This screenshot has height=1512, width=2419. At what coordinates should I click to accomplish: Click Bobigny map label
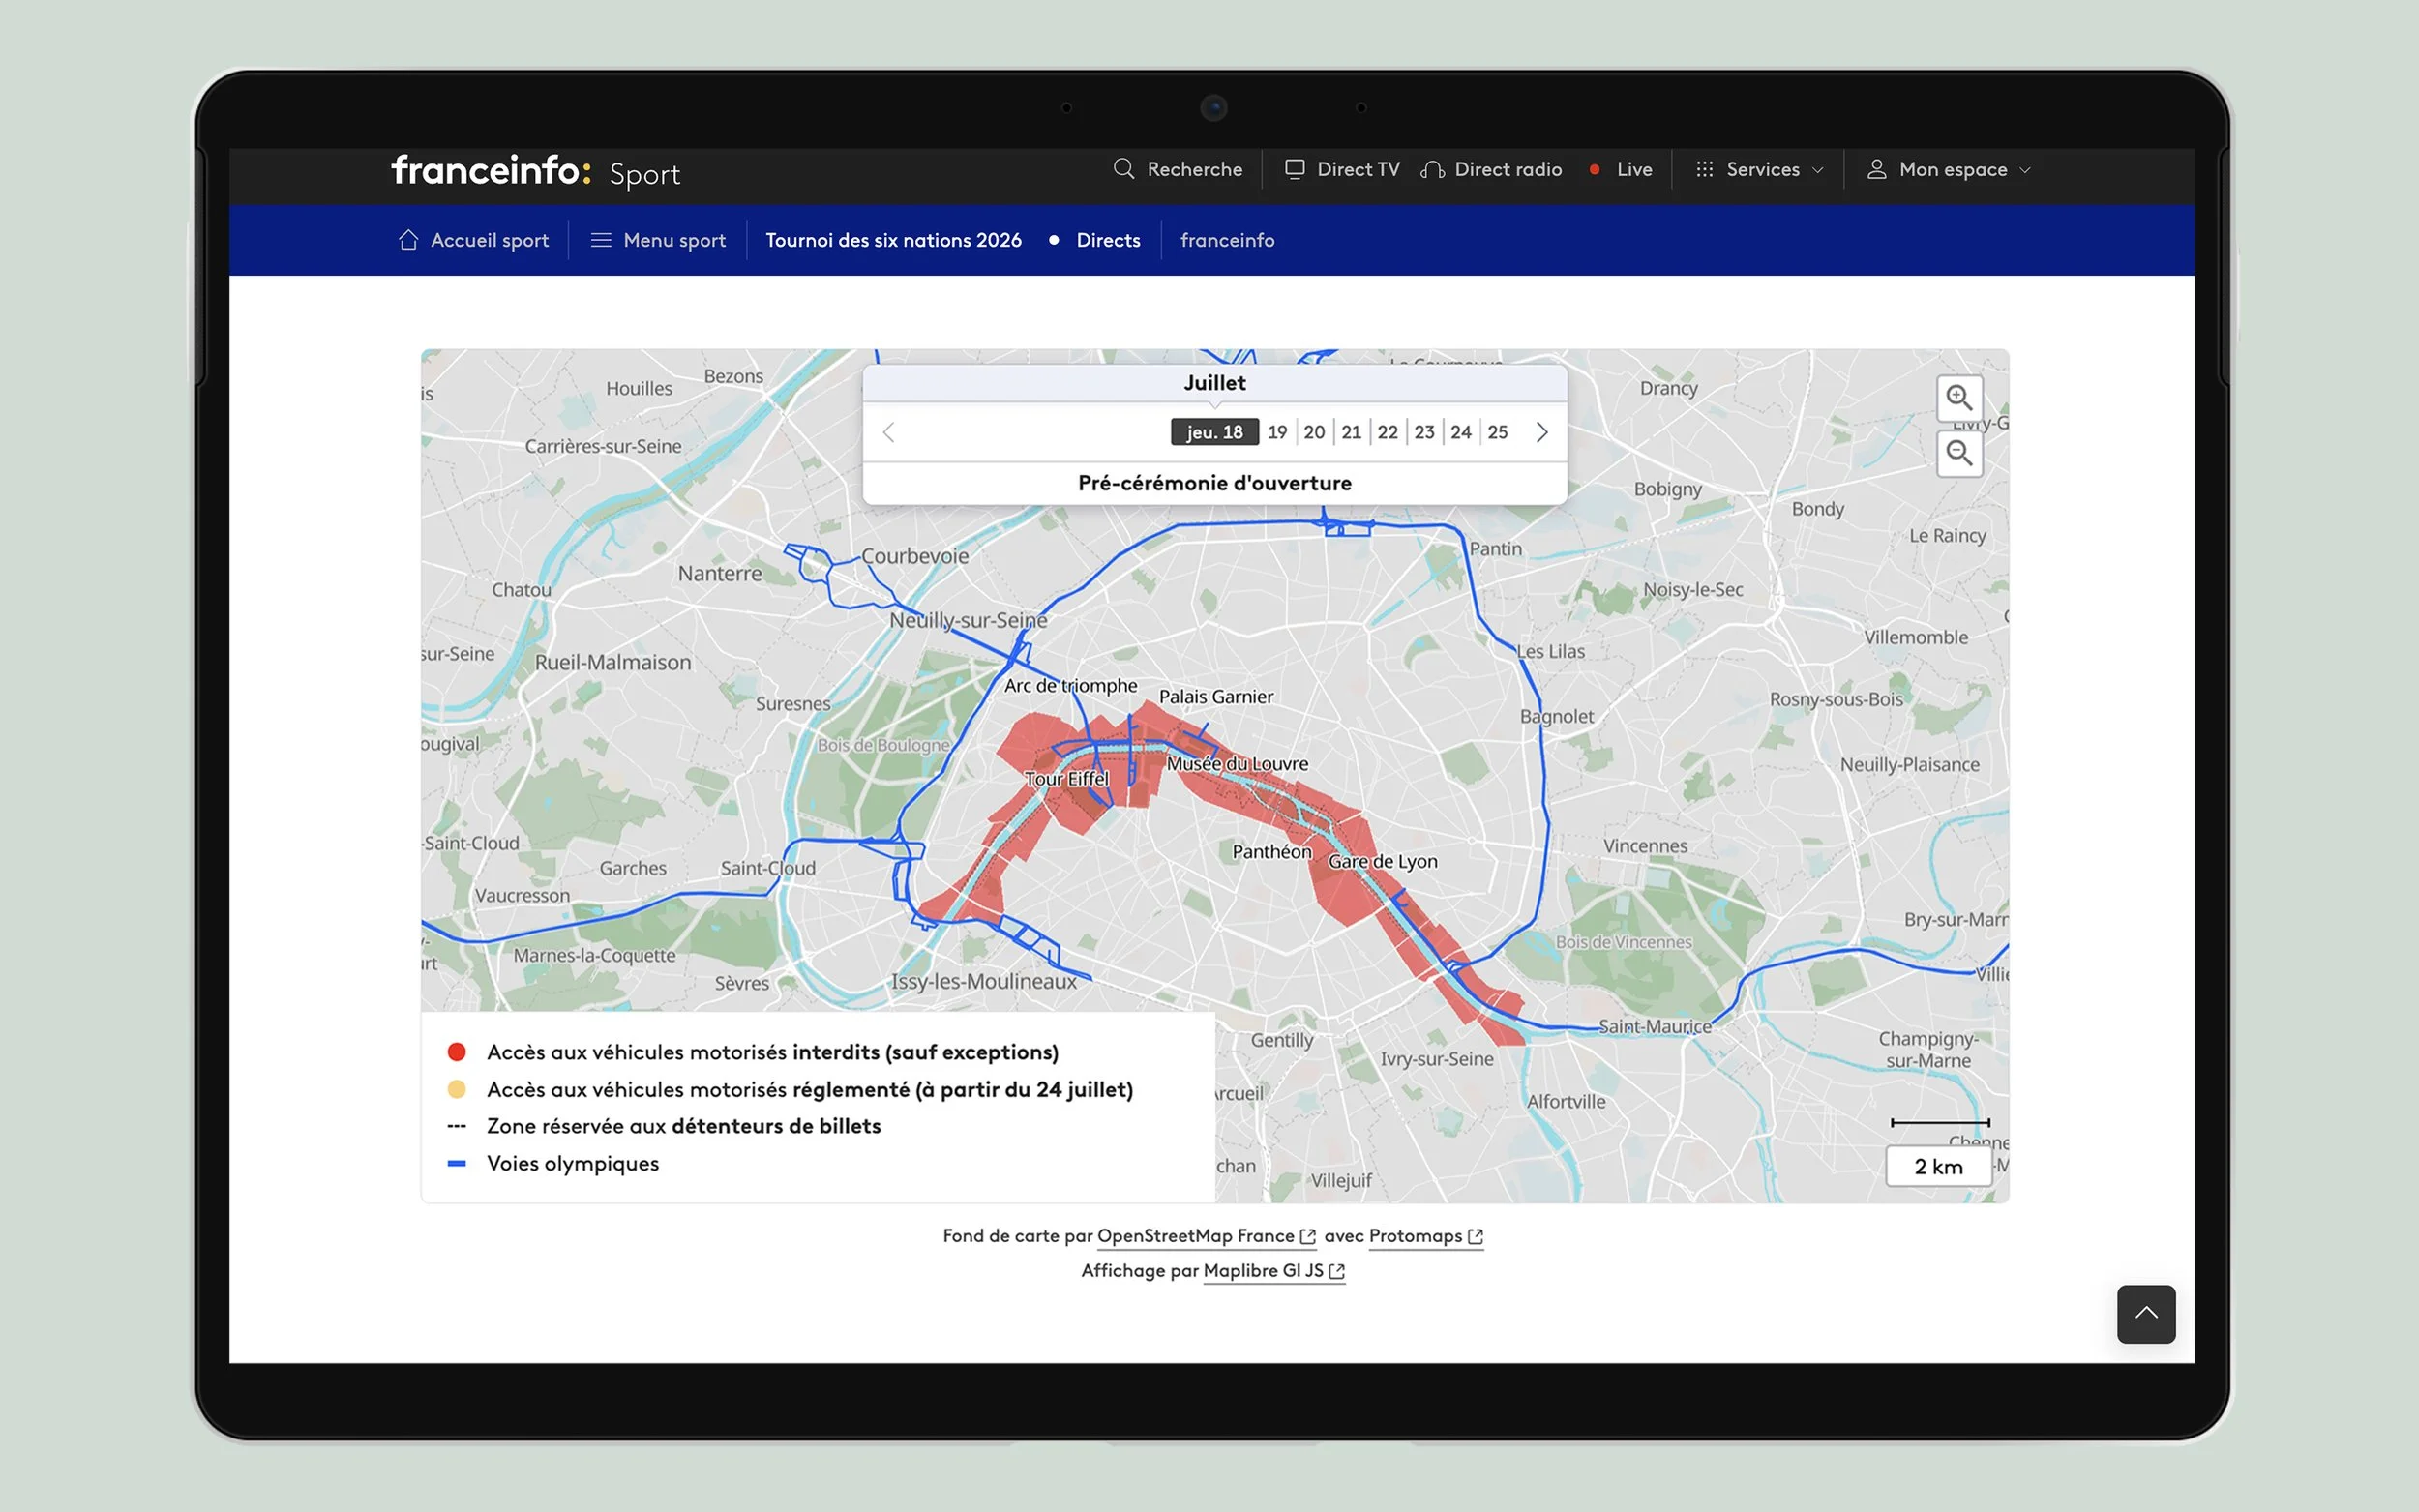1667,489
